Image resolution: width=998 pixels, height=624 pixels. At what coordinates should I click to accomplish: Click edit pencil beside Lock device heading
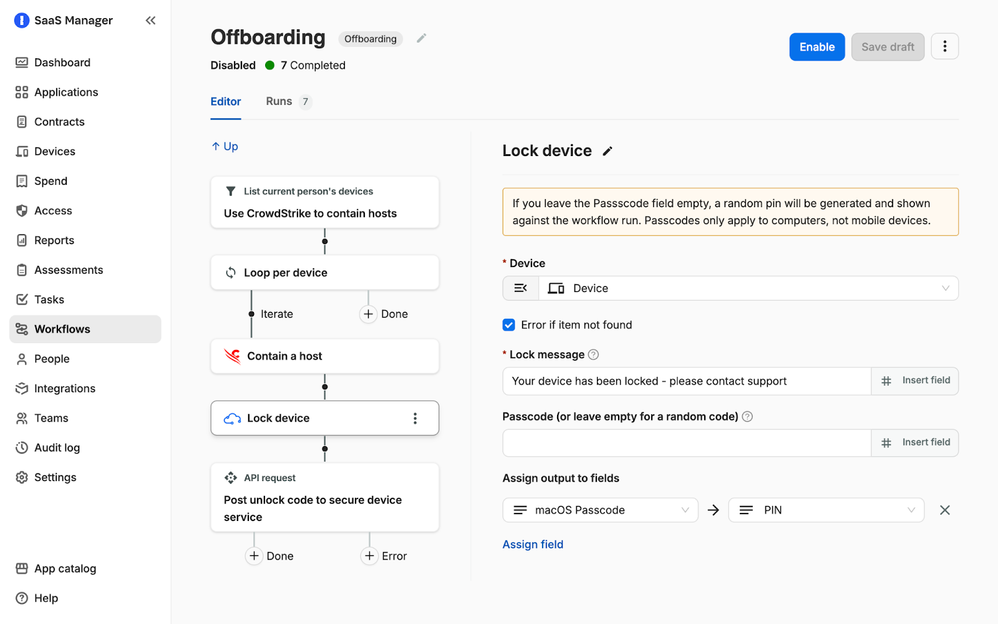tap(607, 151)
